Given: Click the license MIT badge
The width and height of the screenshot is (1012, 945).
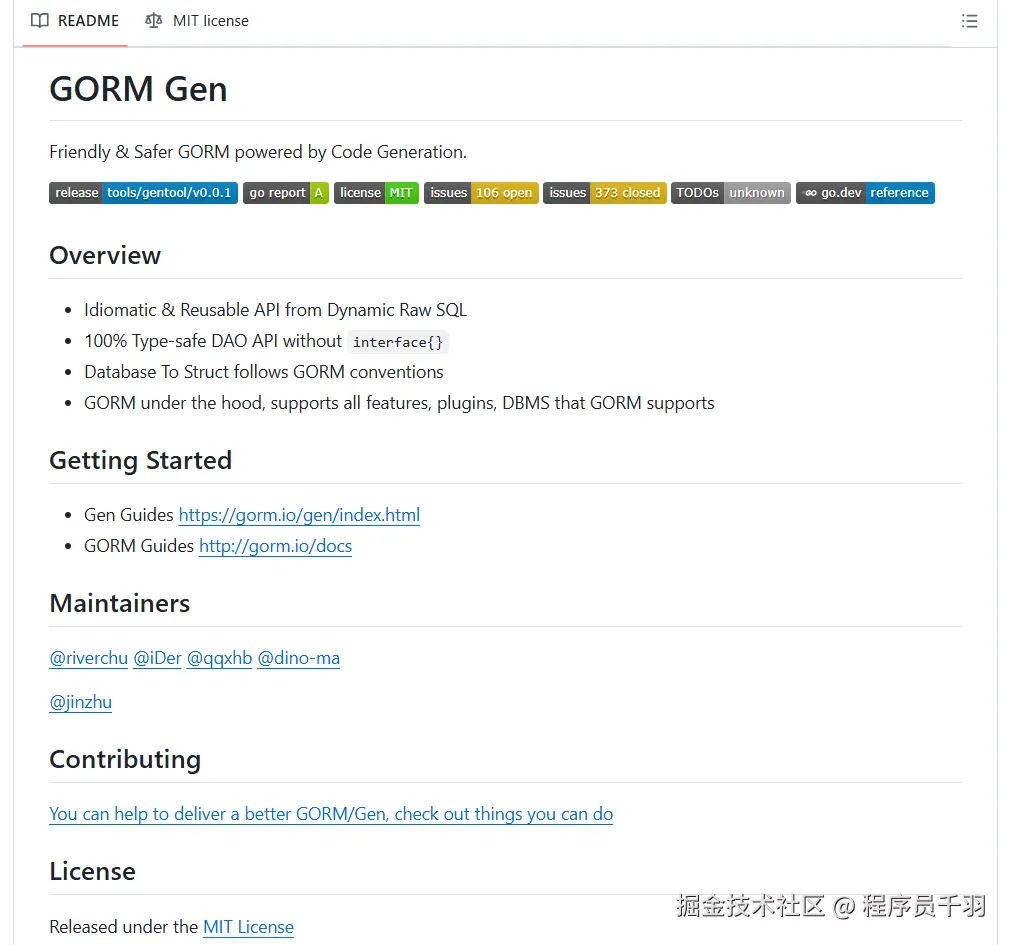Looking at the screenshot, I should point(376,193).
